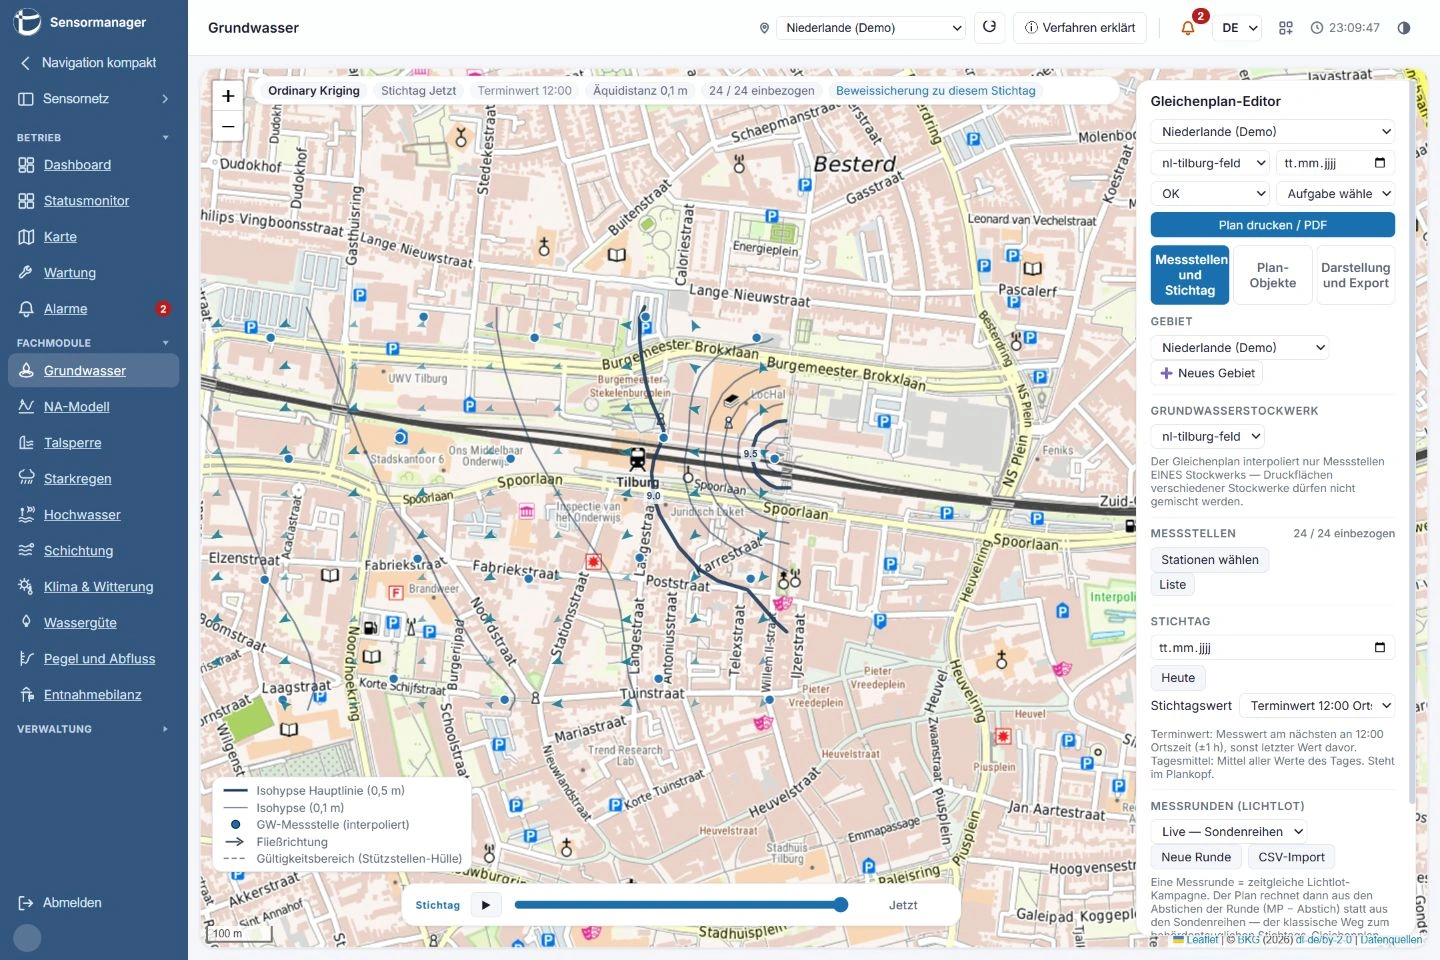This screenshot has width=1440, height=960.
Task: Click the Sensormanager logo
Action: (x=27, y=22)
